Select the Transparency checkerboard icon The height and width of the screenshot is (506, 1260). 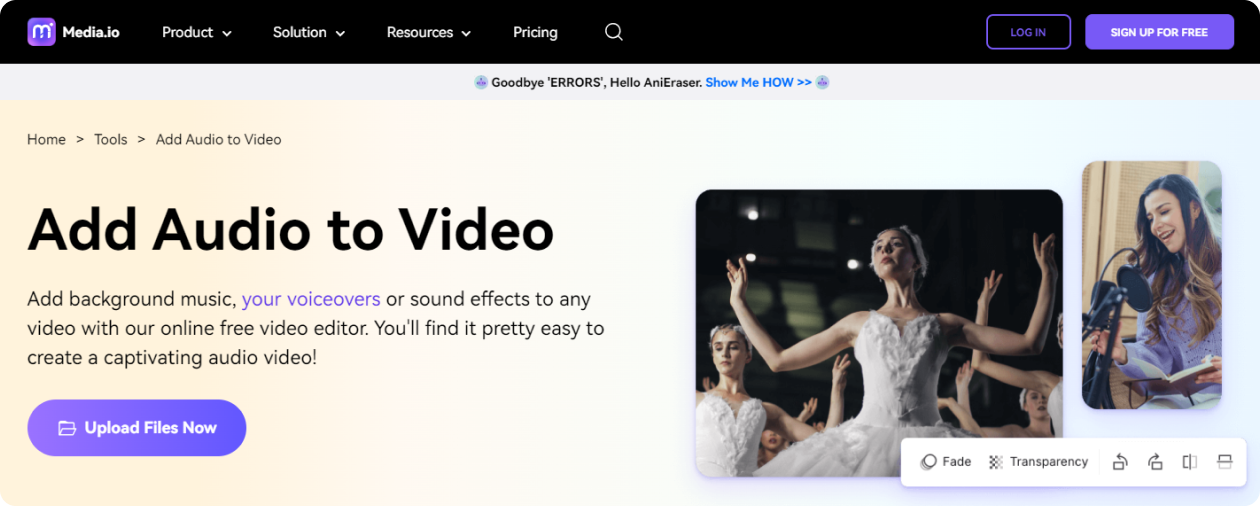995,462
